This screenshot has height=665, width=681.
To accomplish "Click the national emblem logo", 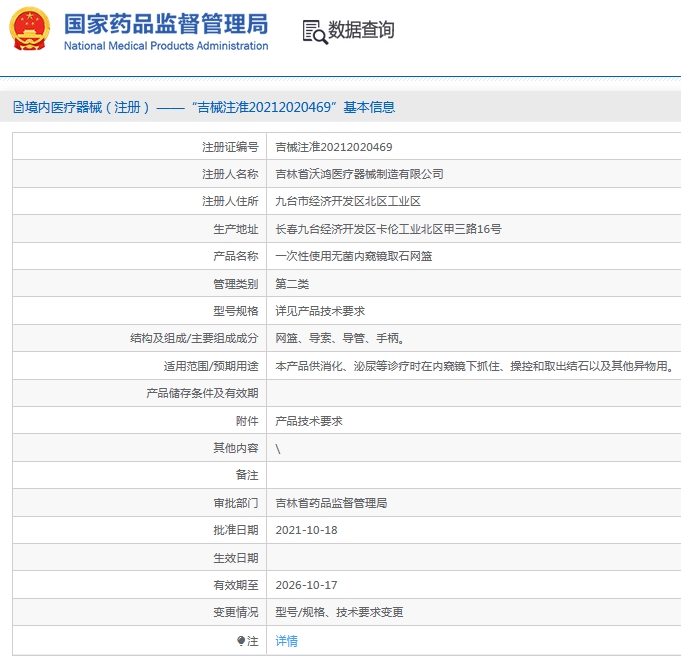I will pos(30,29).
